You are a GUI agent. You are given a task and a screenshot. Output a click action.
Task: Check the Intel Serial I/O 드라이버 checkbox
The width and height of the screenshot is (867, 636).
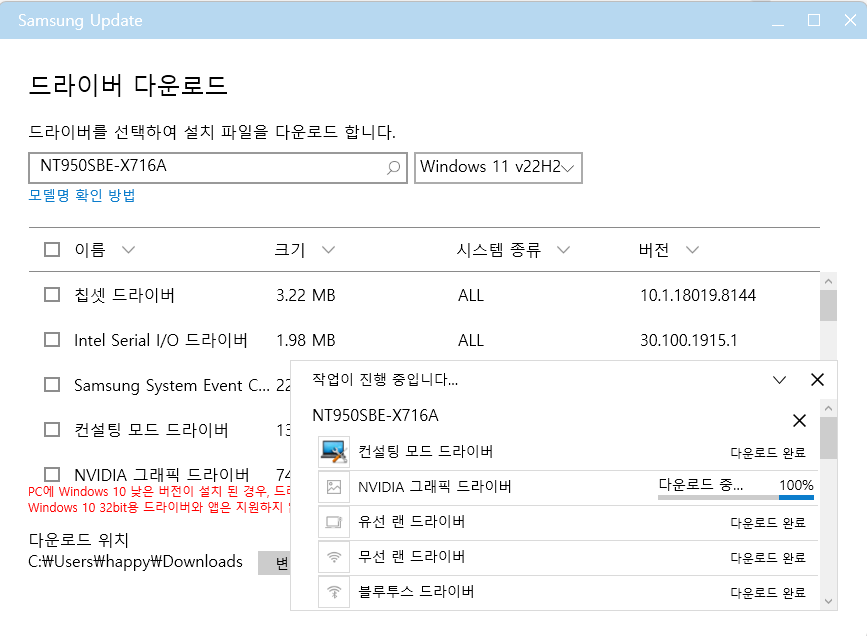tap(52, 339)
